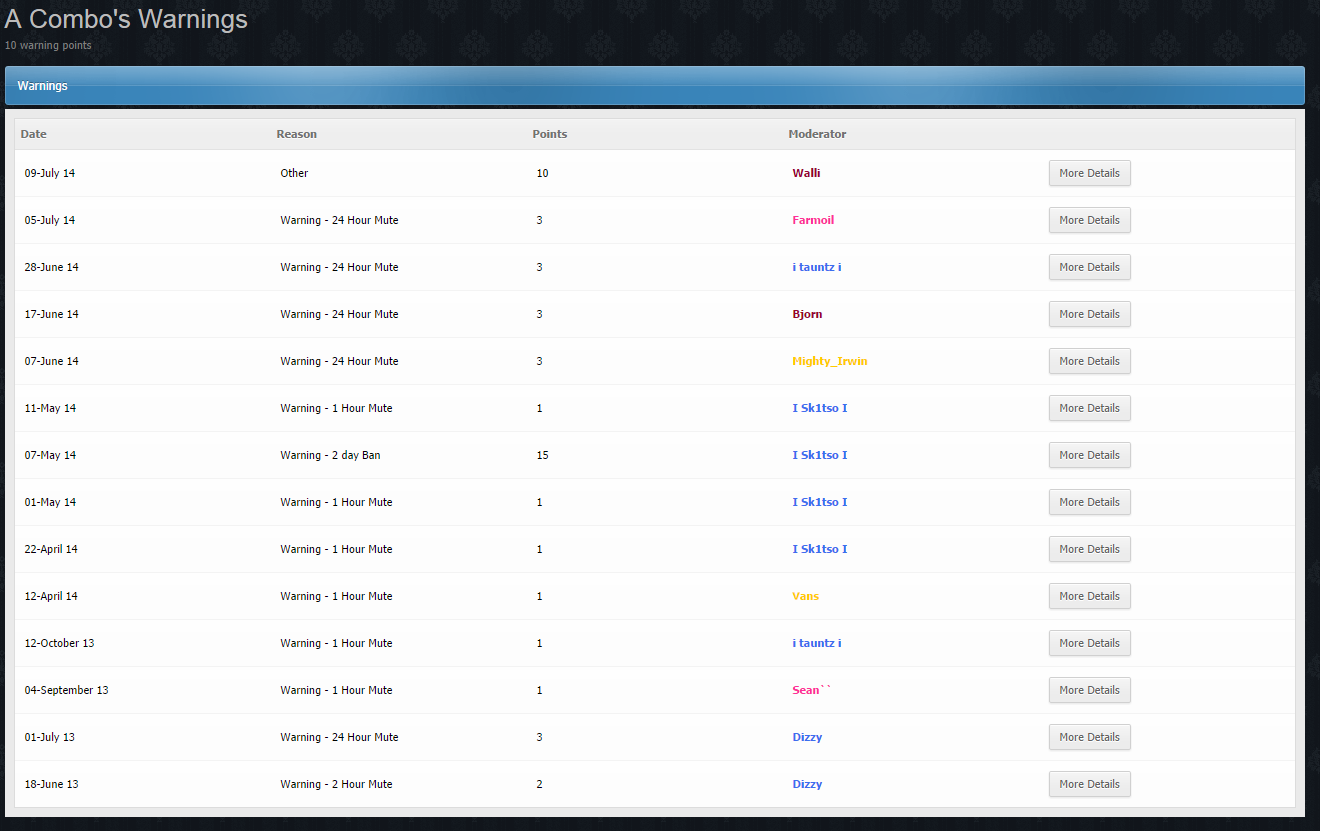Click Dizzy in the 18-June 13 row
Viewport: 1320px width, 831px height.
point(807,784)
